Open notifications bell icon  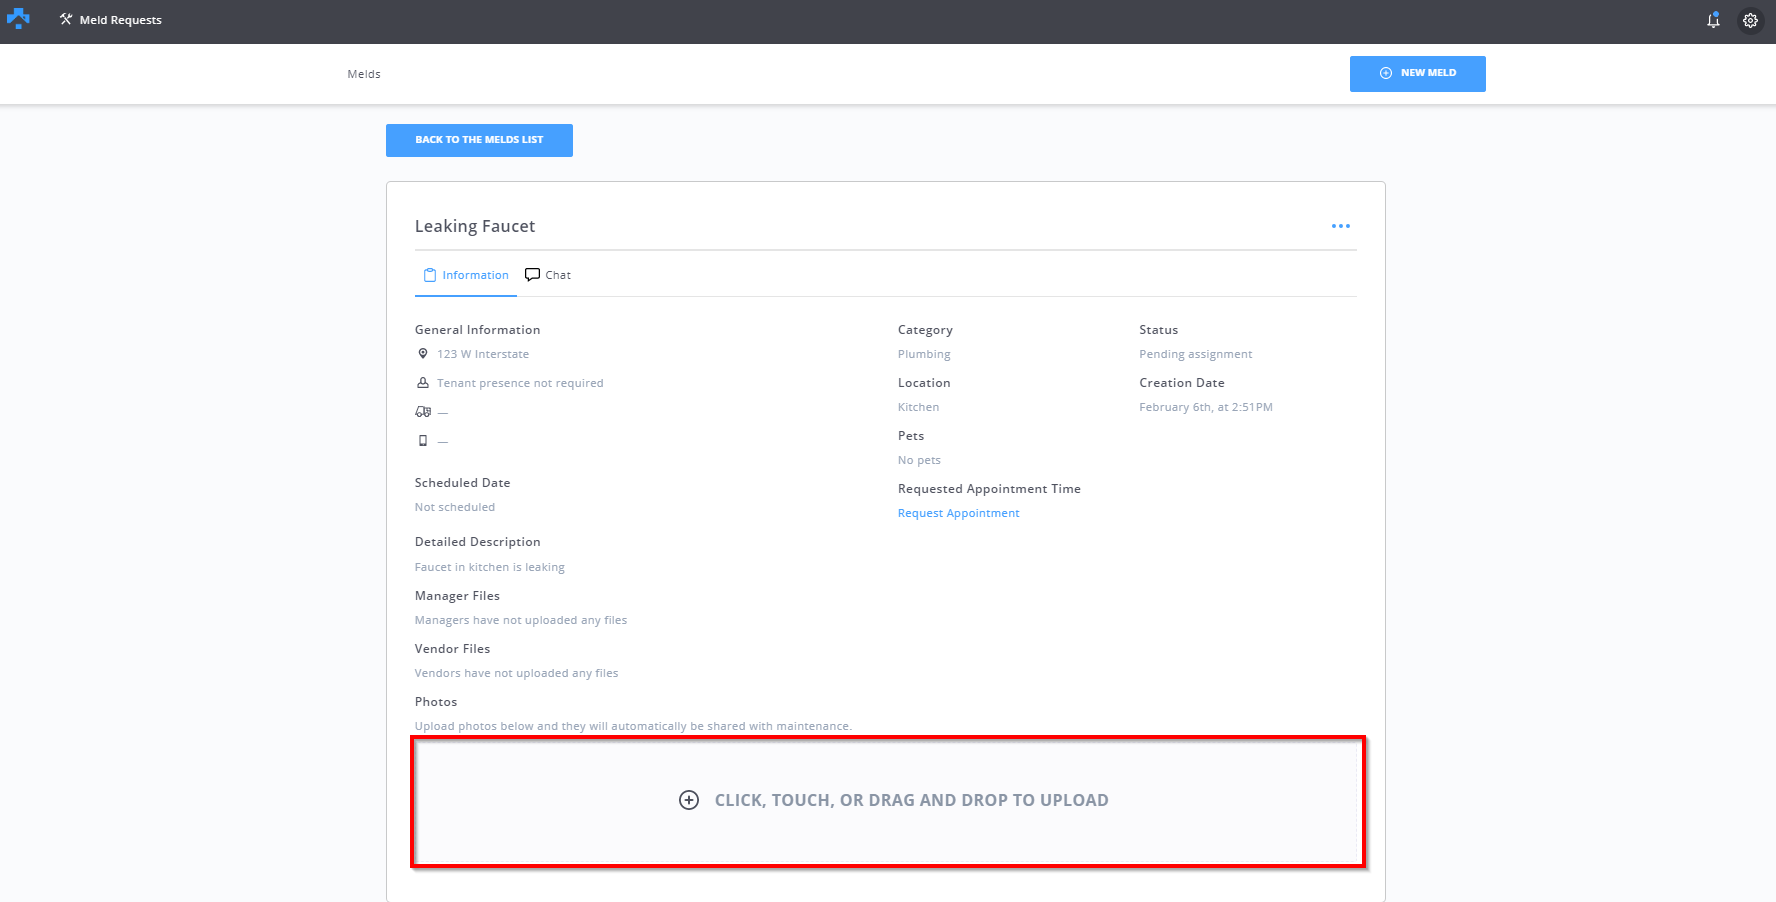pos(1713,20)
